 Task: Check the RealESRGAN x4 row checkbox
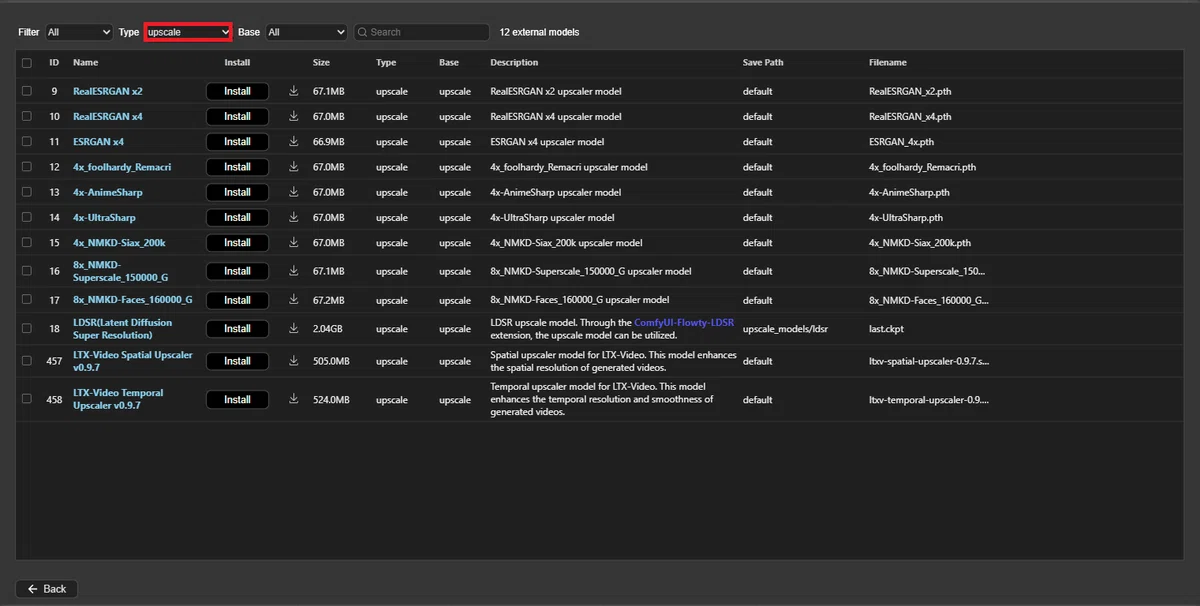[x=27, y=117]
